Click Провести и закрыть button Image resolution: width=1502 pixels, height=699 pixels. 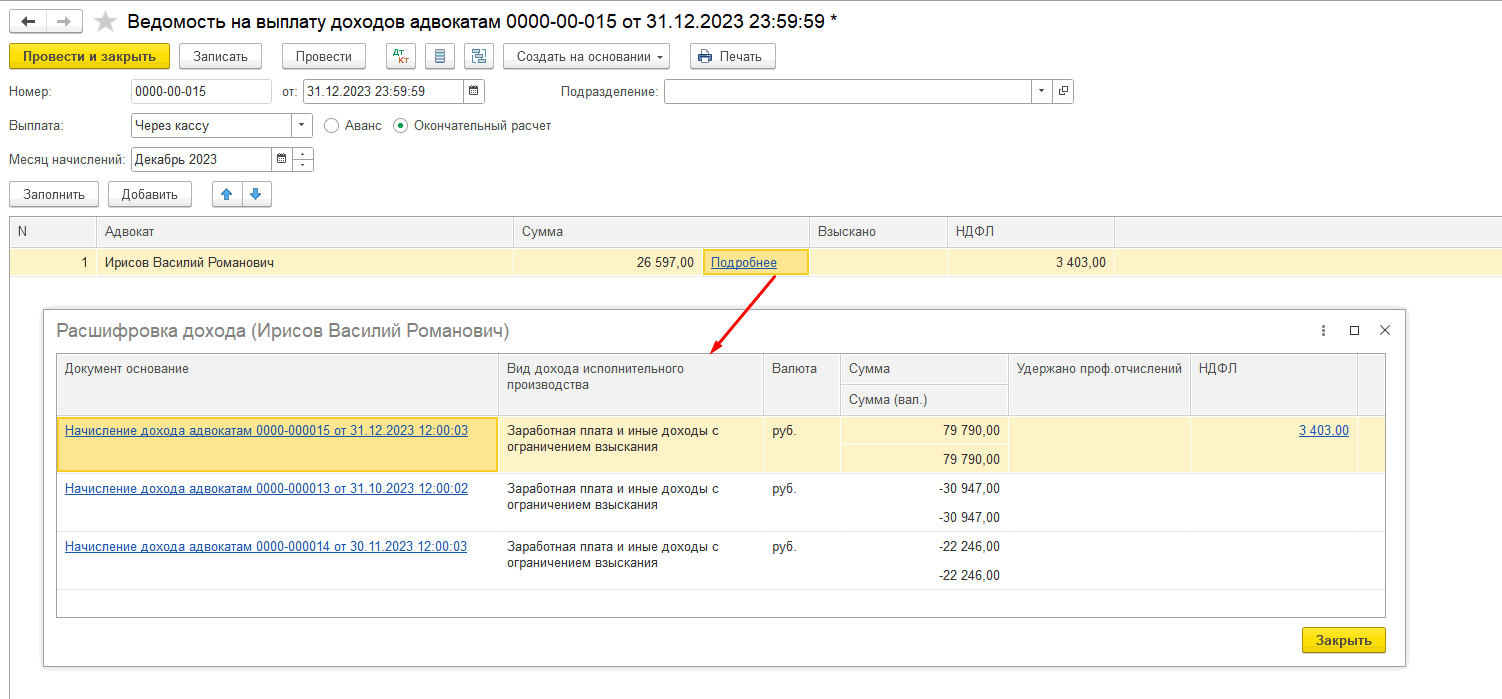point(89,56)
